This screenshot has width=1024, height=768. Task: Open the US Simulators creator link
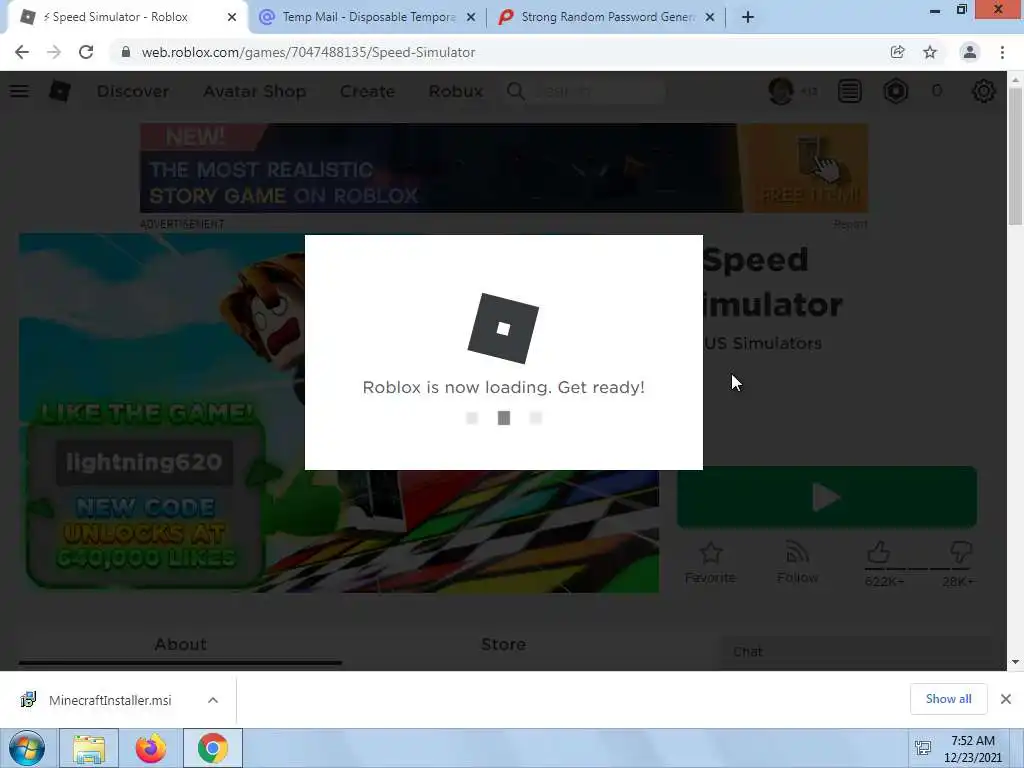763,344
